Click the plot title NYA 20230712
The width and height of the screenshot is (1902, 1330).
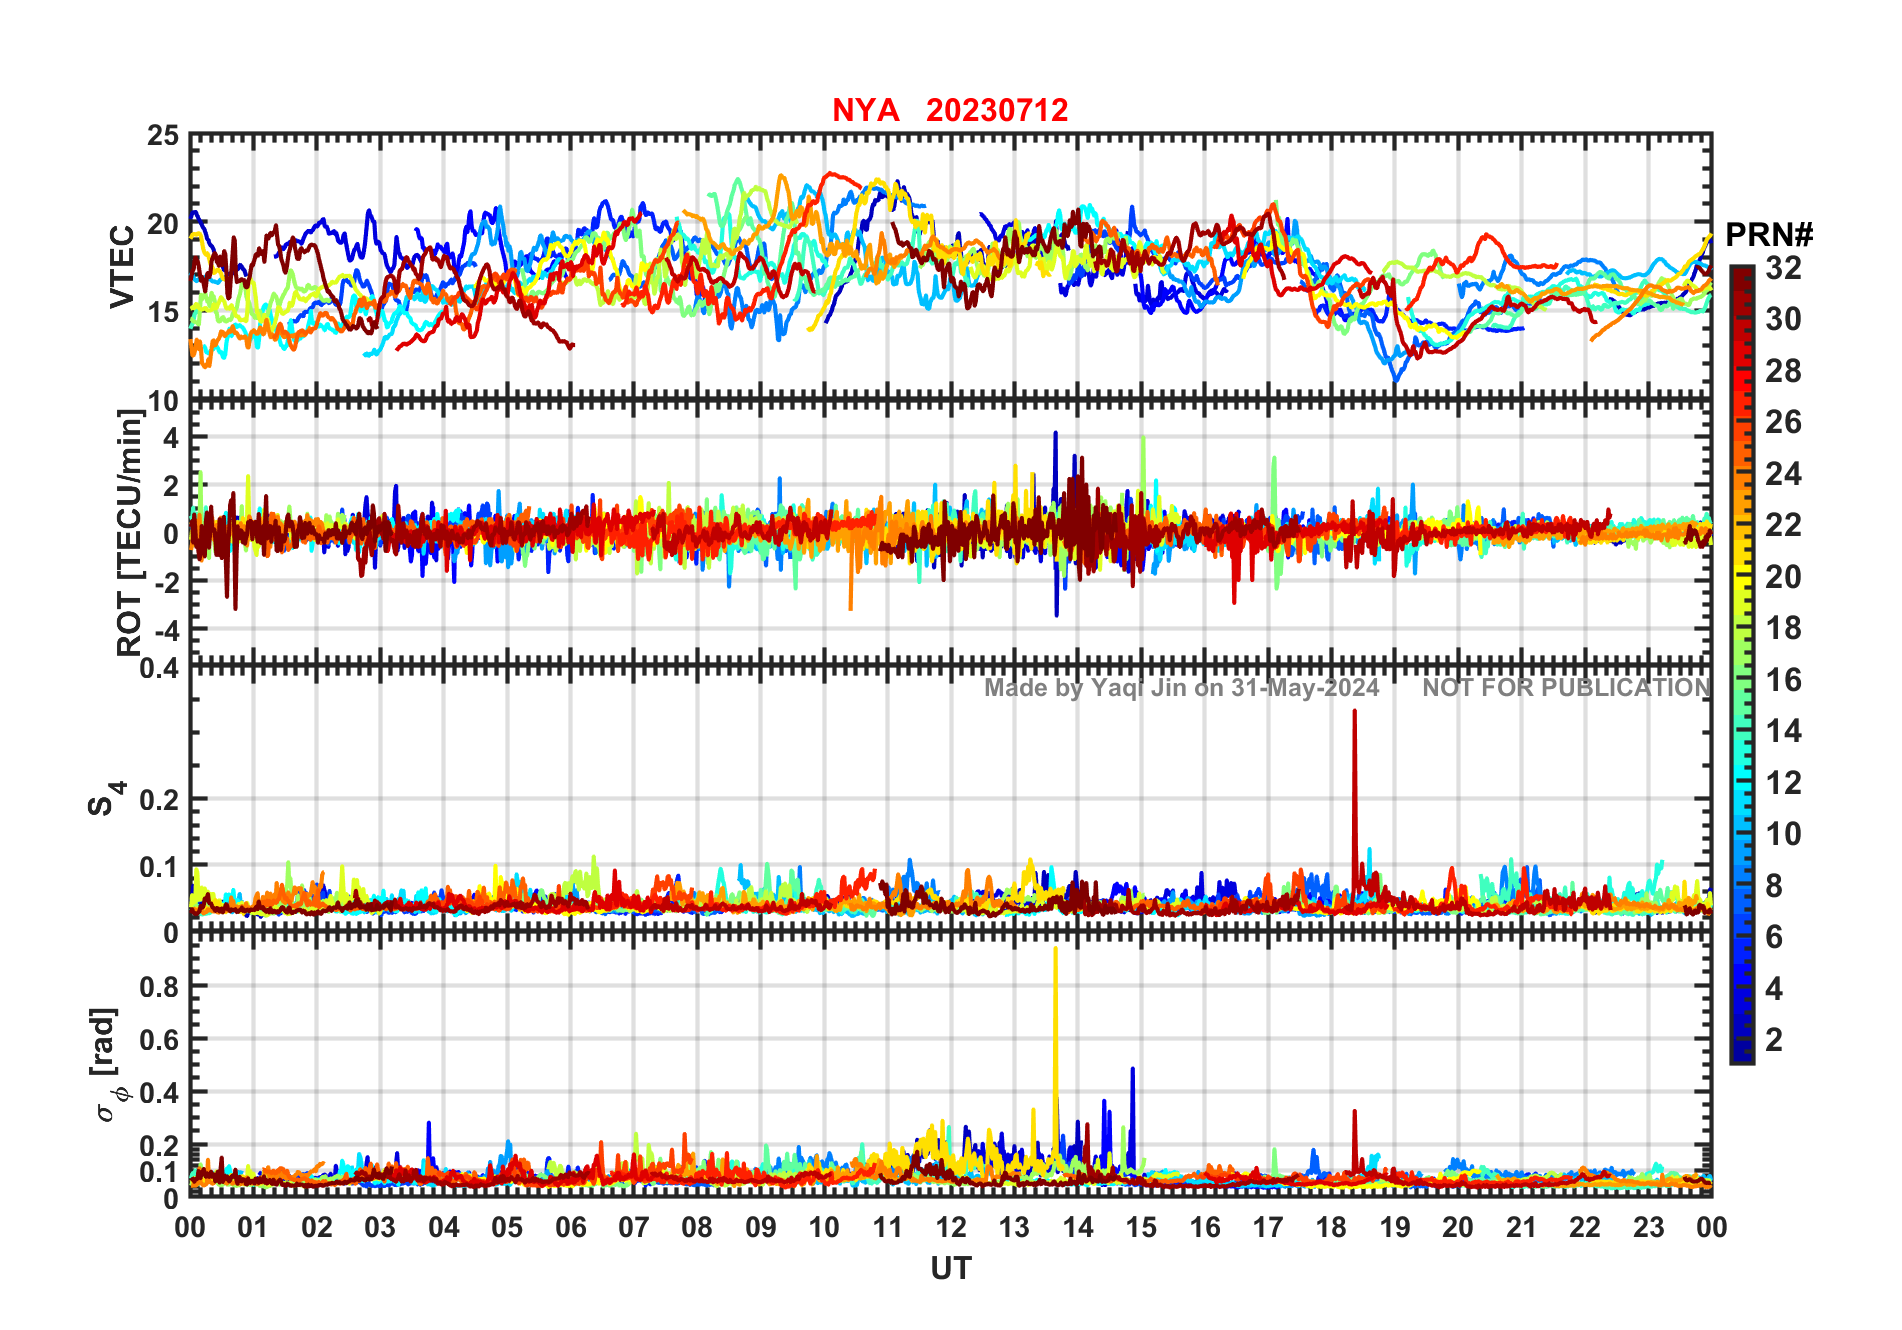(x=950, y=110)
